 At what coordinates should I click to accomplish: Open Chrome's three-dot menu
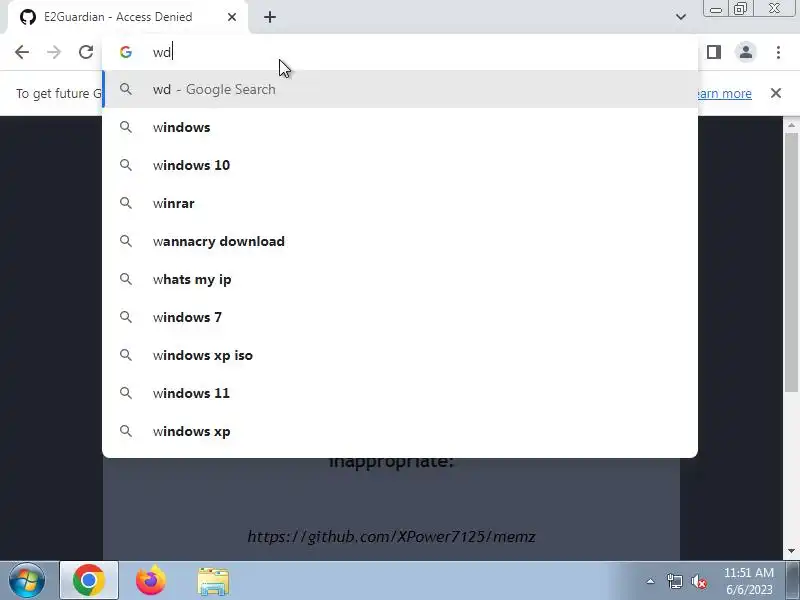(x=778, y=52)
